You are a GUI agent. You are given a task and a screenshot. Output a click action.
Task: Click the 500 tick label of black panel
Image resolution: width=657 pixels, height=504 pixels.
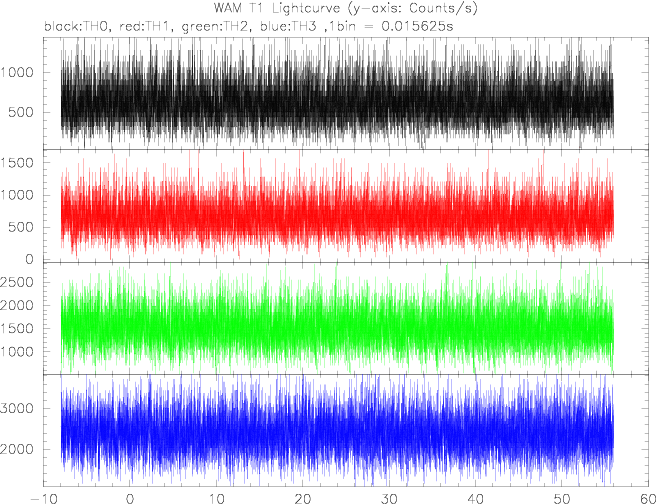(22, 112)
